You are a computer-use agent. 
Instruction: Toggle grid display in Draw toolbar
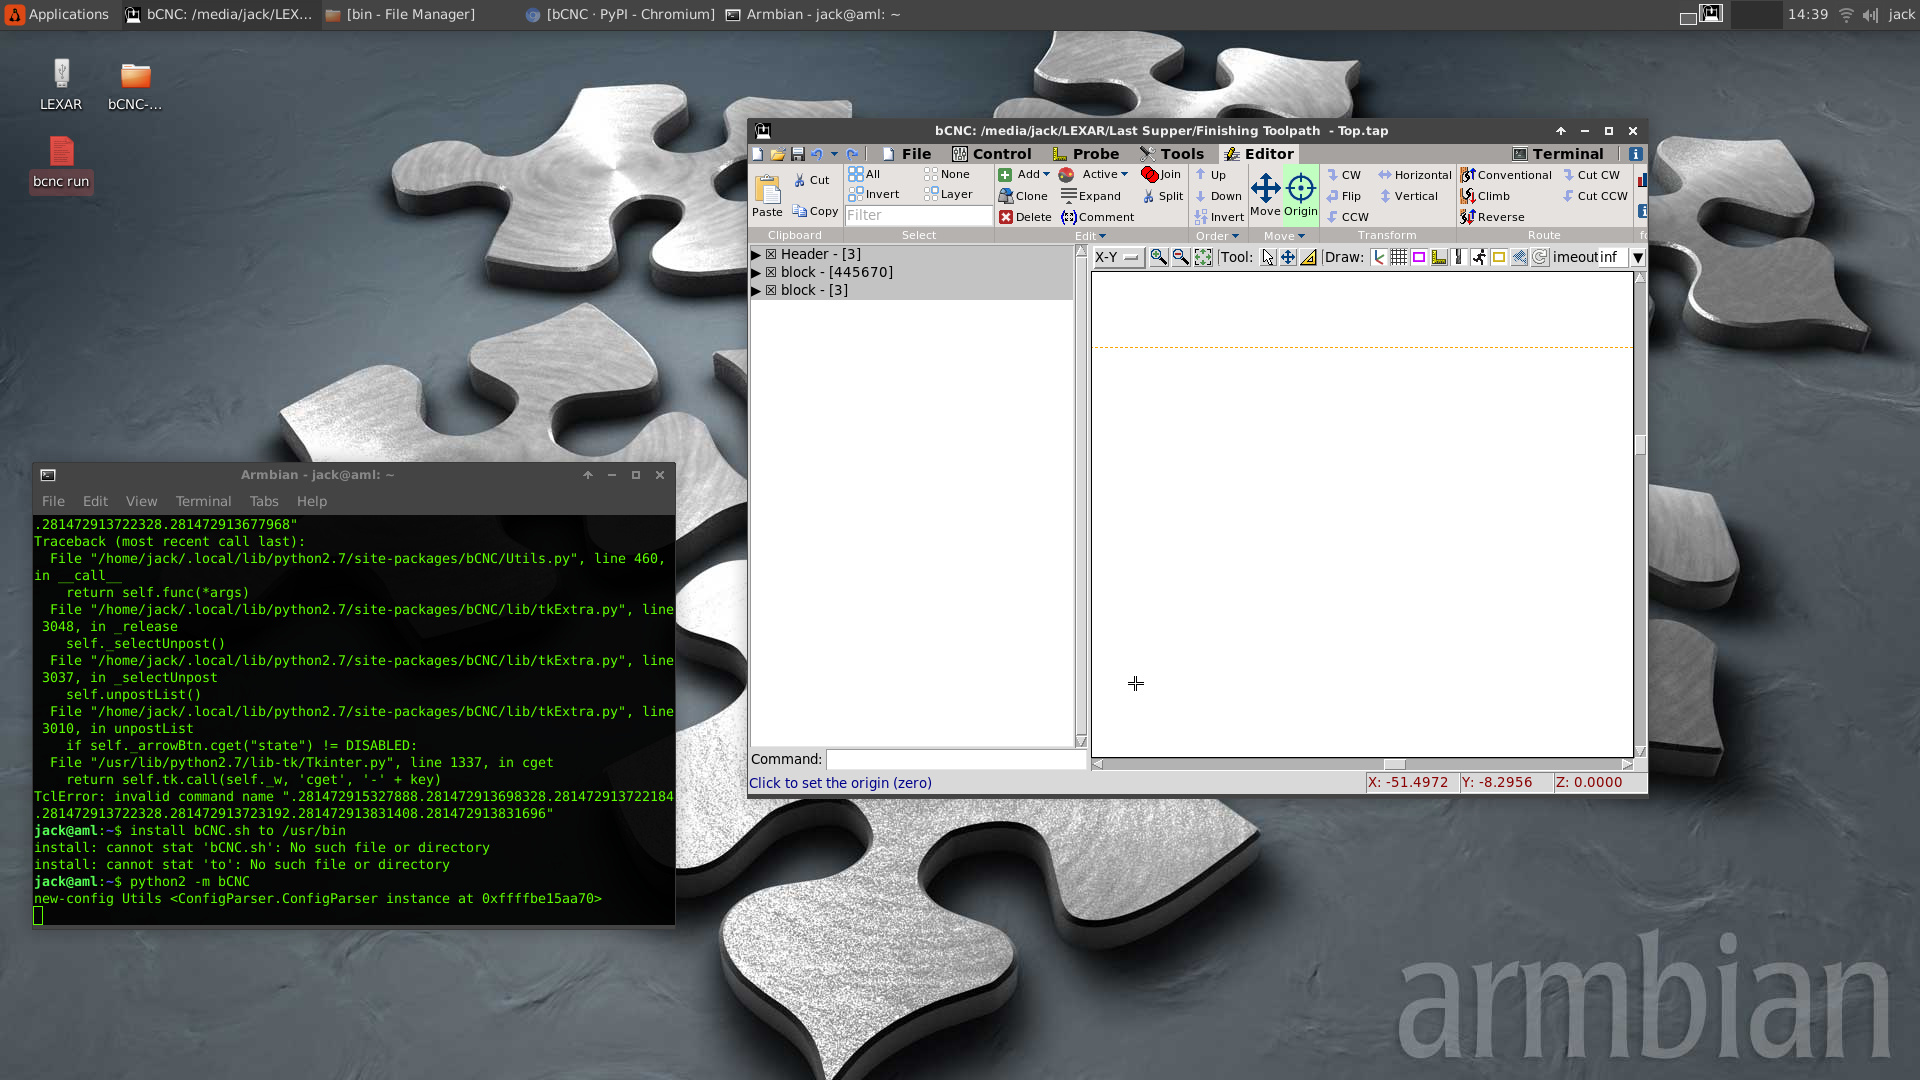tap(1399, 257)
